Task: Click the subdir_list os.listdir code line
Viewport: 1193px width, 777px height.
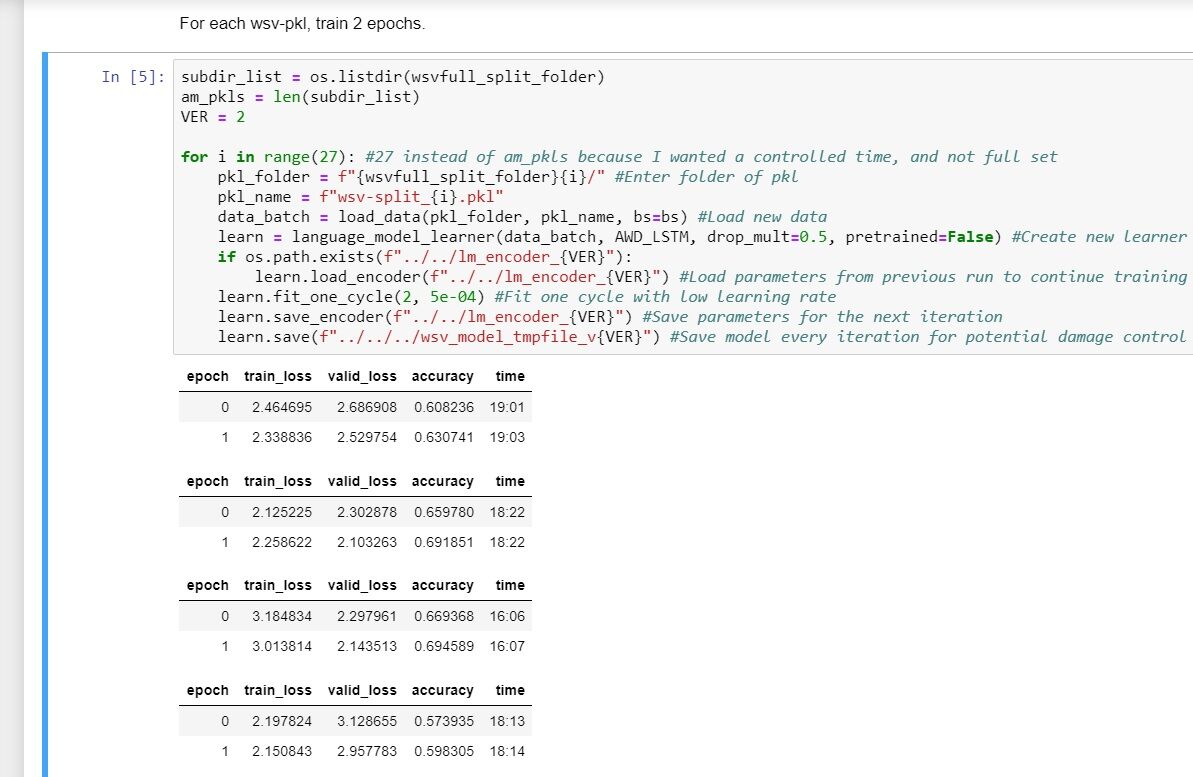Action: coord(392,77)
